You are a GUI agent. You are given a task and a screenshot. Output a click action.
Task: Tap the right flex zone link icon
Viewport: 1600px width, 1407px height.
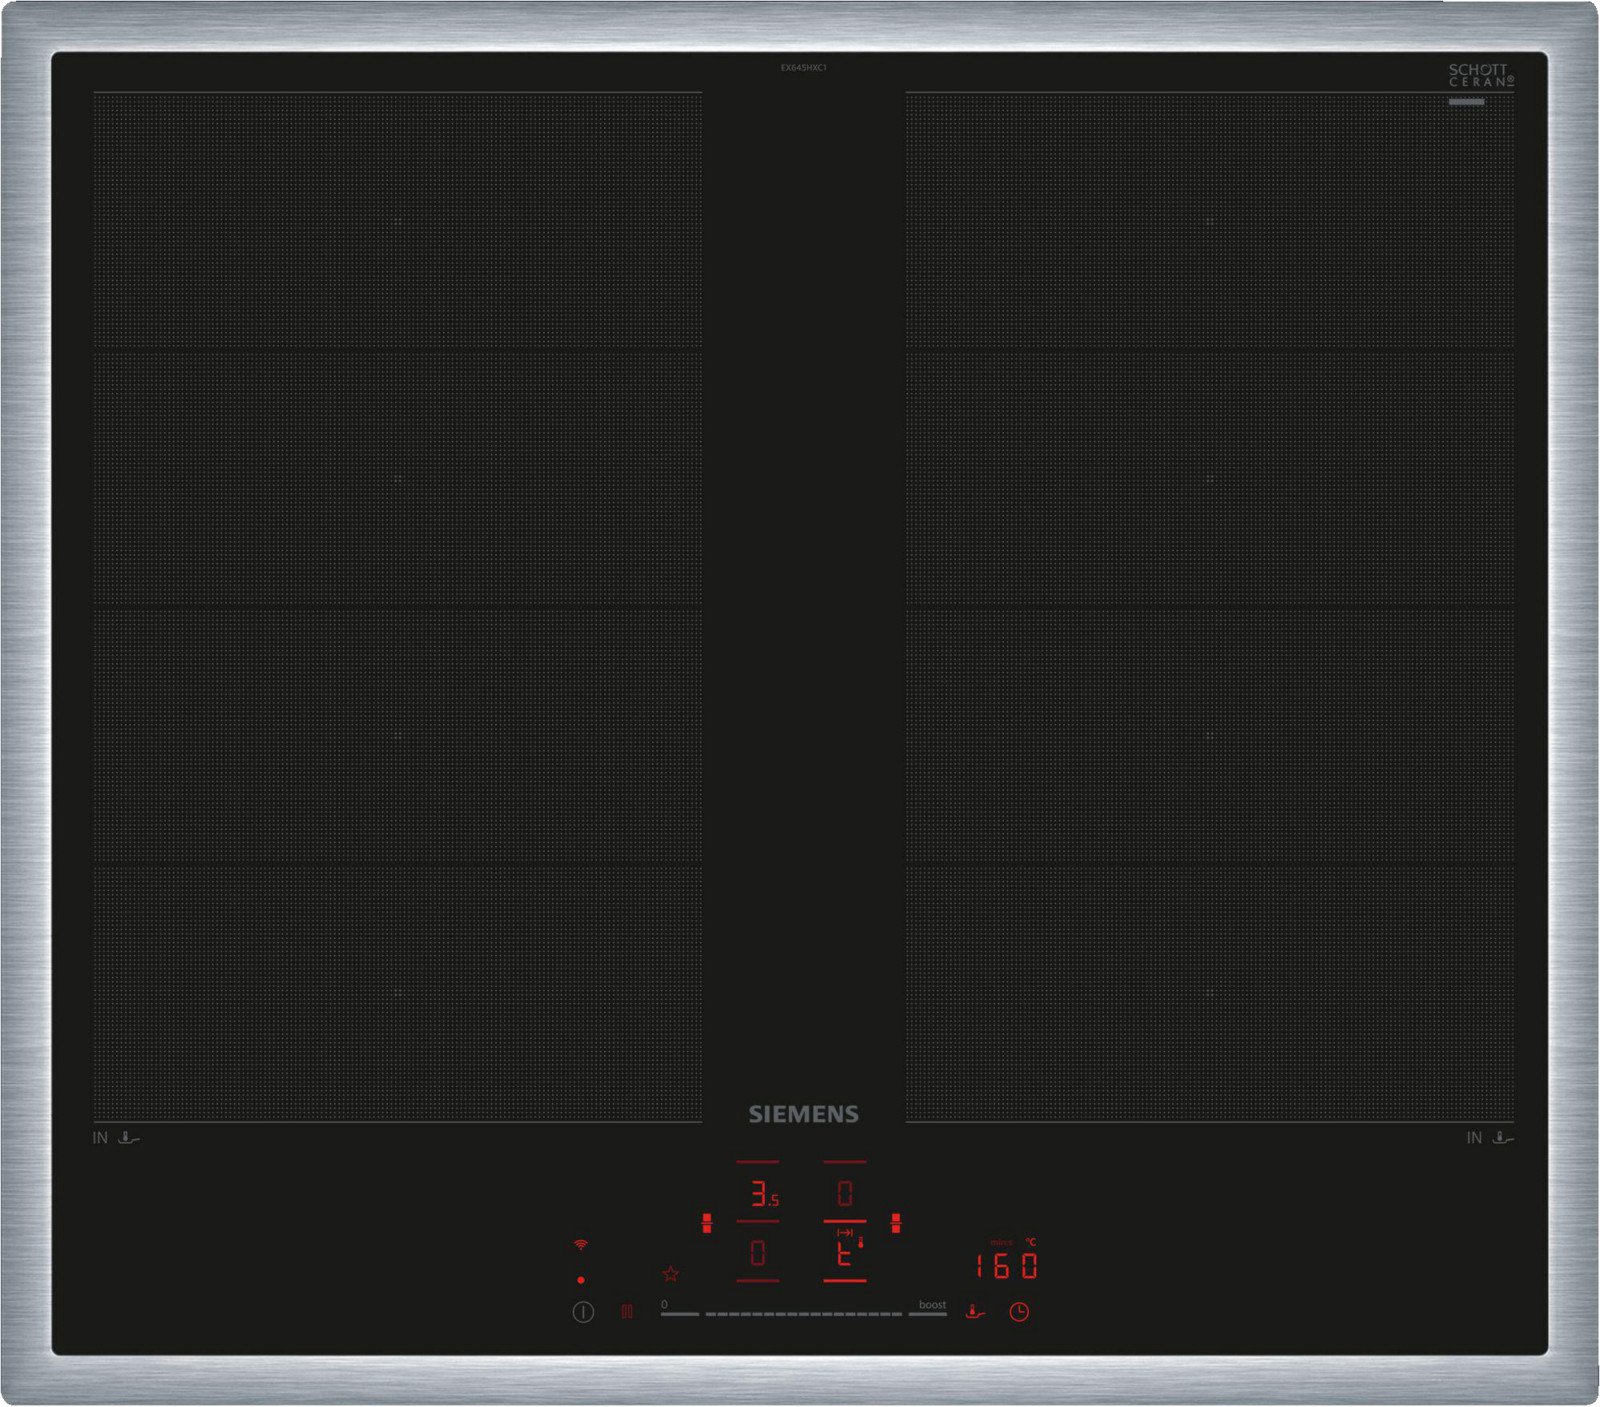coord(896,1222)
